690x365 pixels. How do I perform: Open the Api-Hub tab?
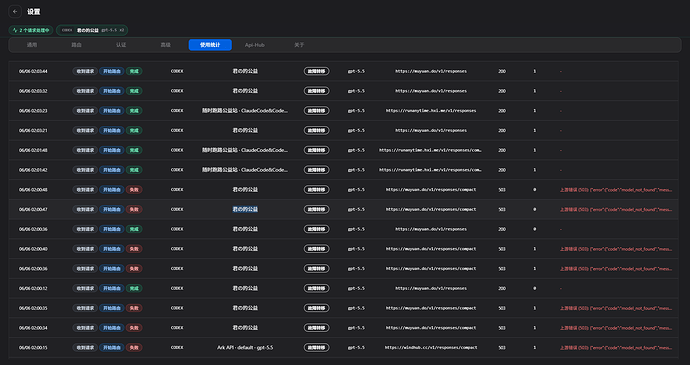coord(255,45)
